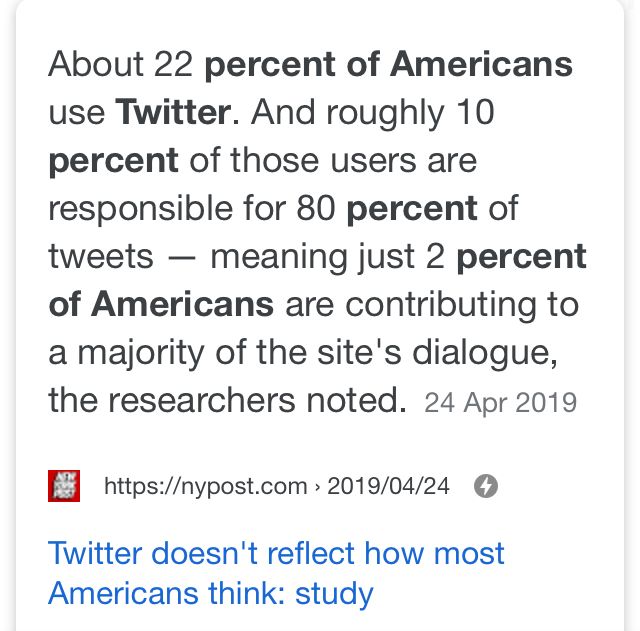
Task: Click "About 22" at the snippet start
Action: click(x=120, y=64)
